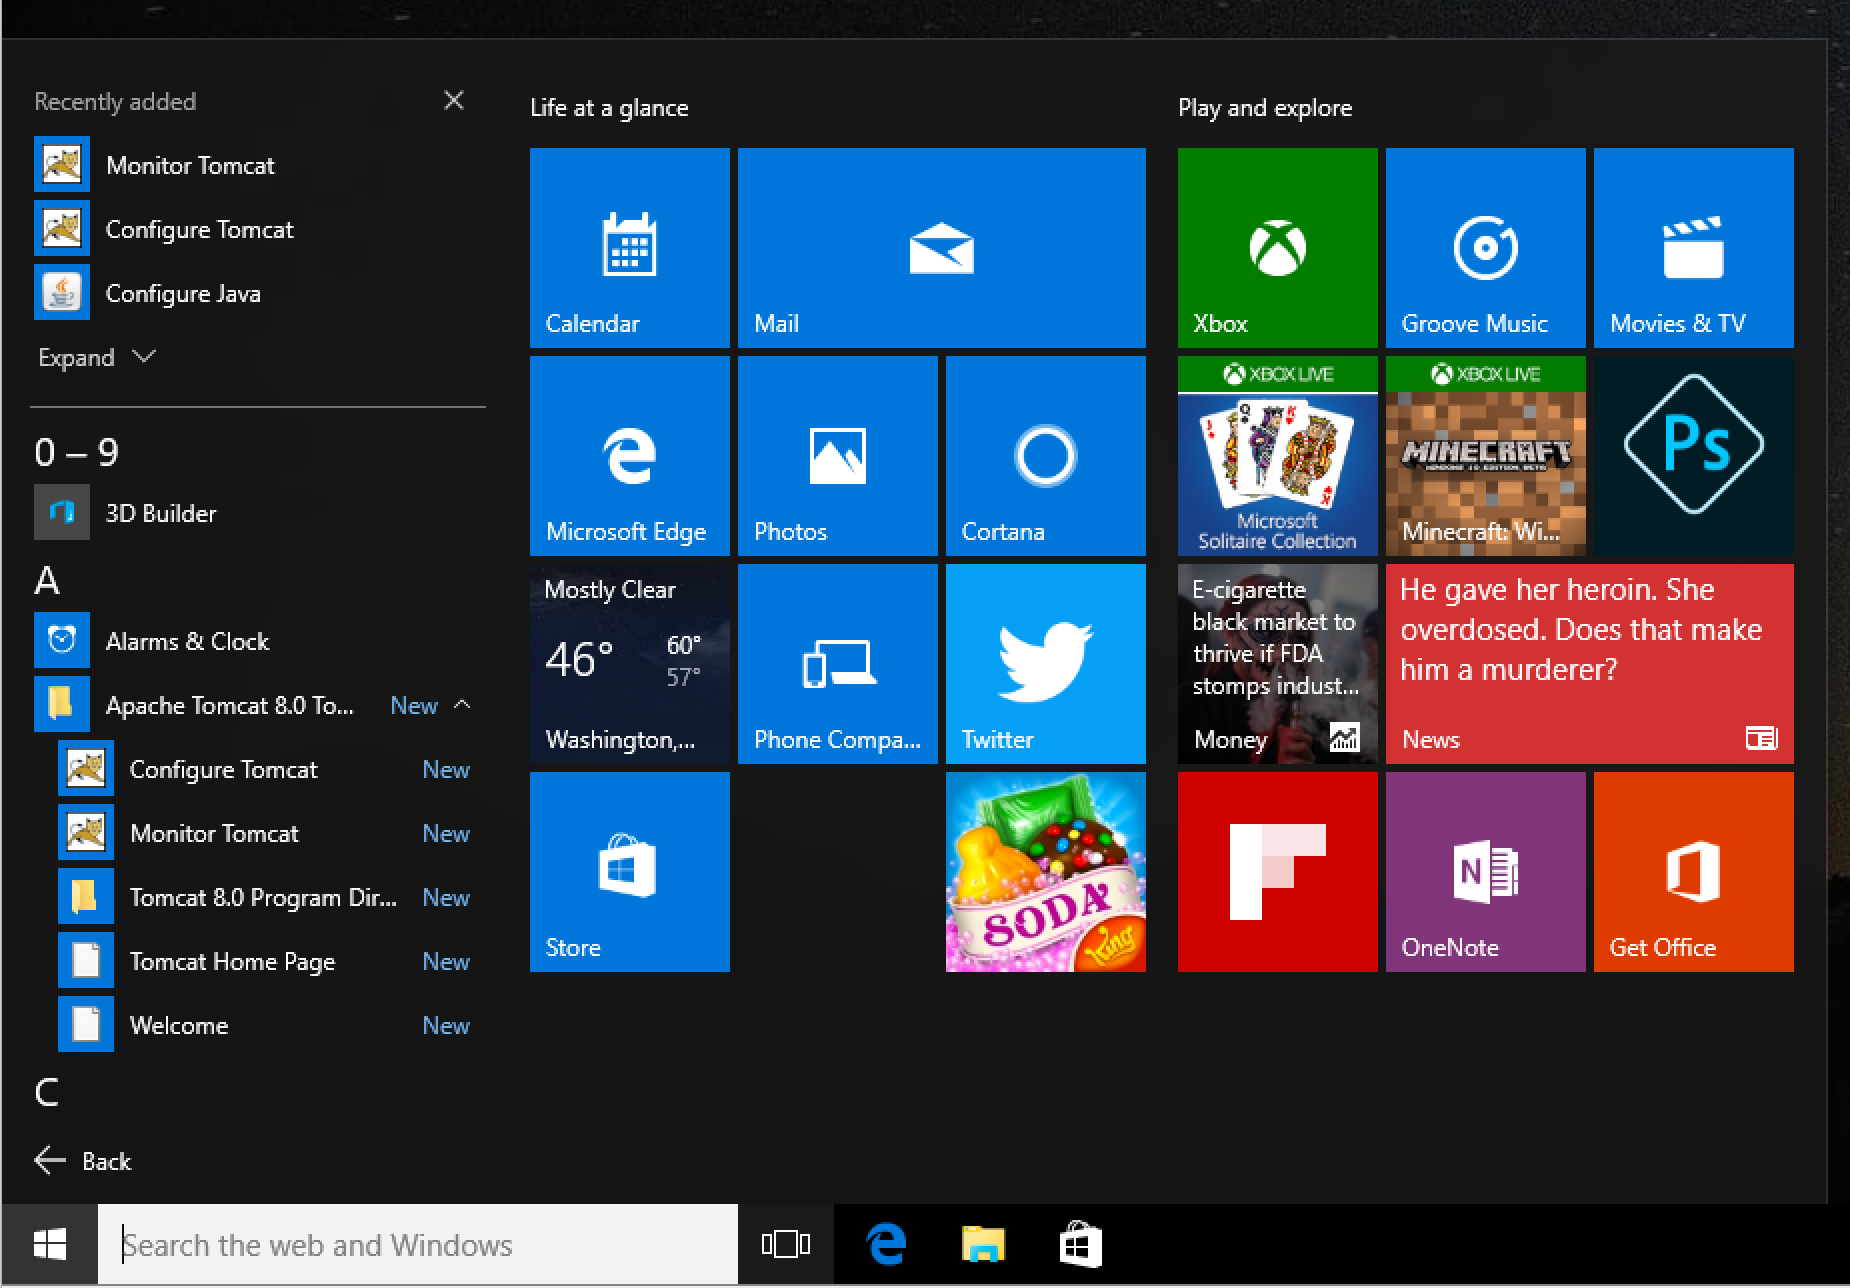Open Monitor Tomcat under Recently added
Viewport: 1850px width, 1288px height.
258,165
